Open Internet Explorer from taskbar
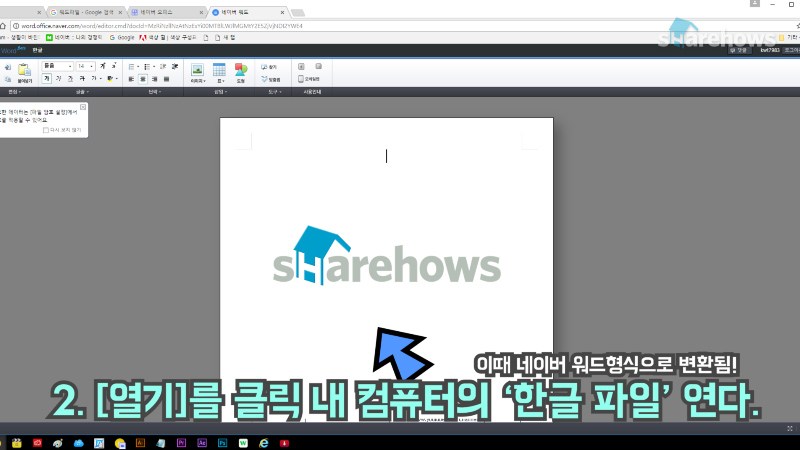Screen dimensions: 800x450 click(x=263, y=443)
